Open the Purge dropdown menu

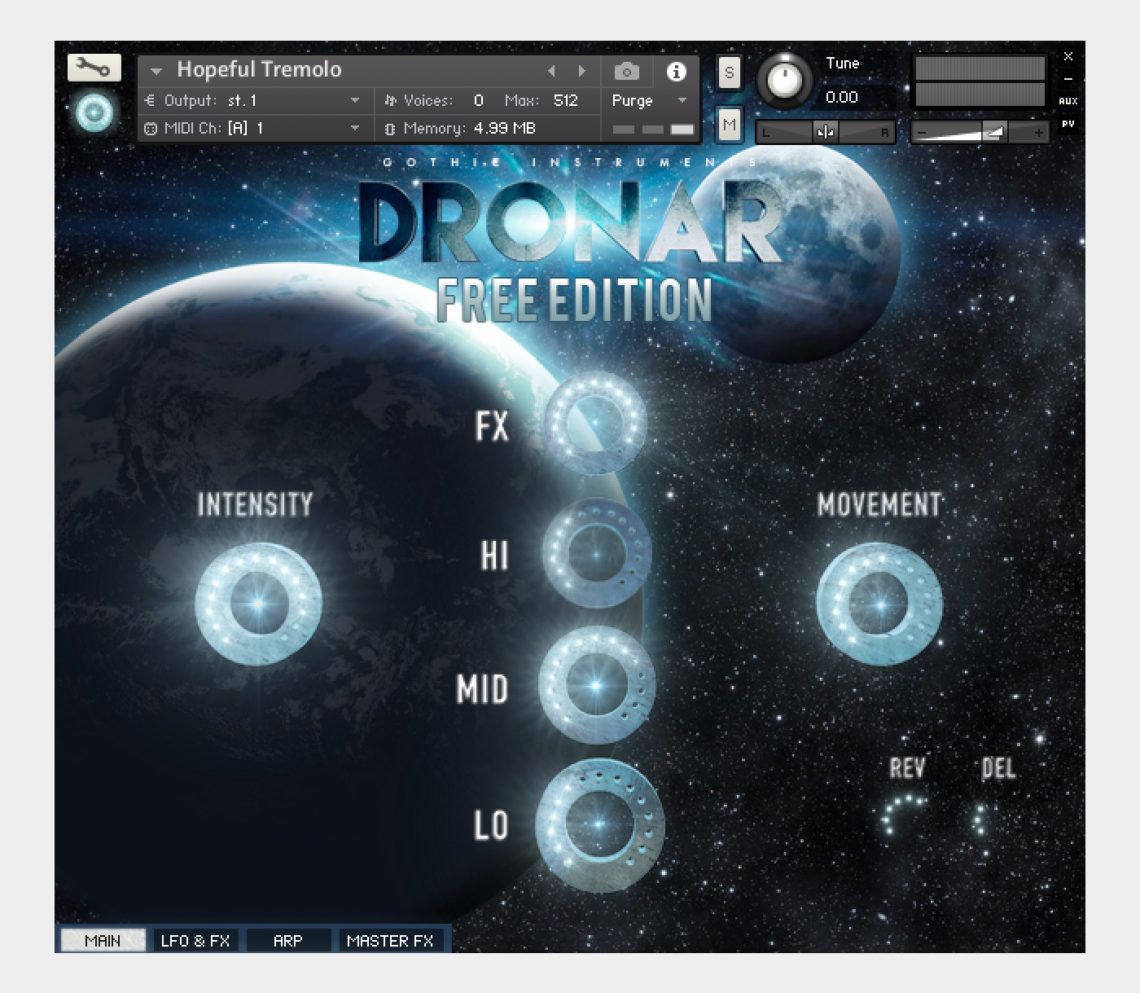(683, 101)
